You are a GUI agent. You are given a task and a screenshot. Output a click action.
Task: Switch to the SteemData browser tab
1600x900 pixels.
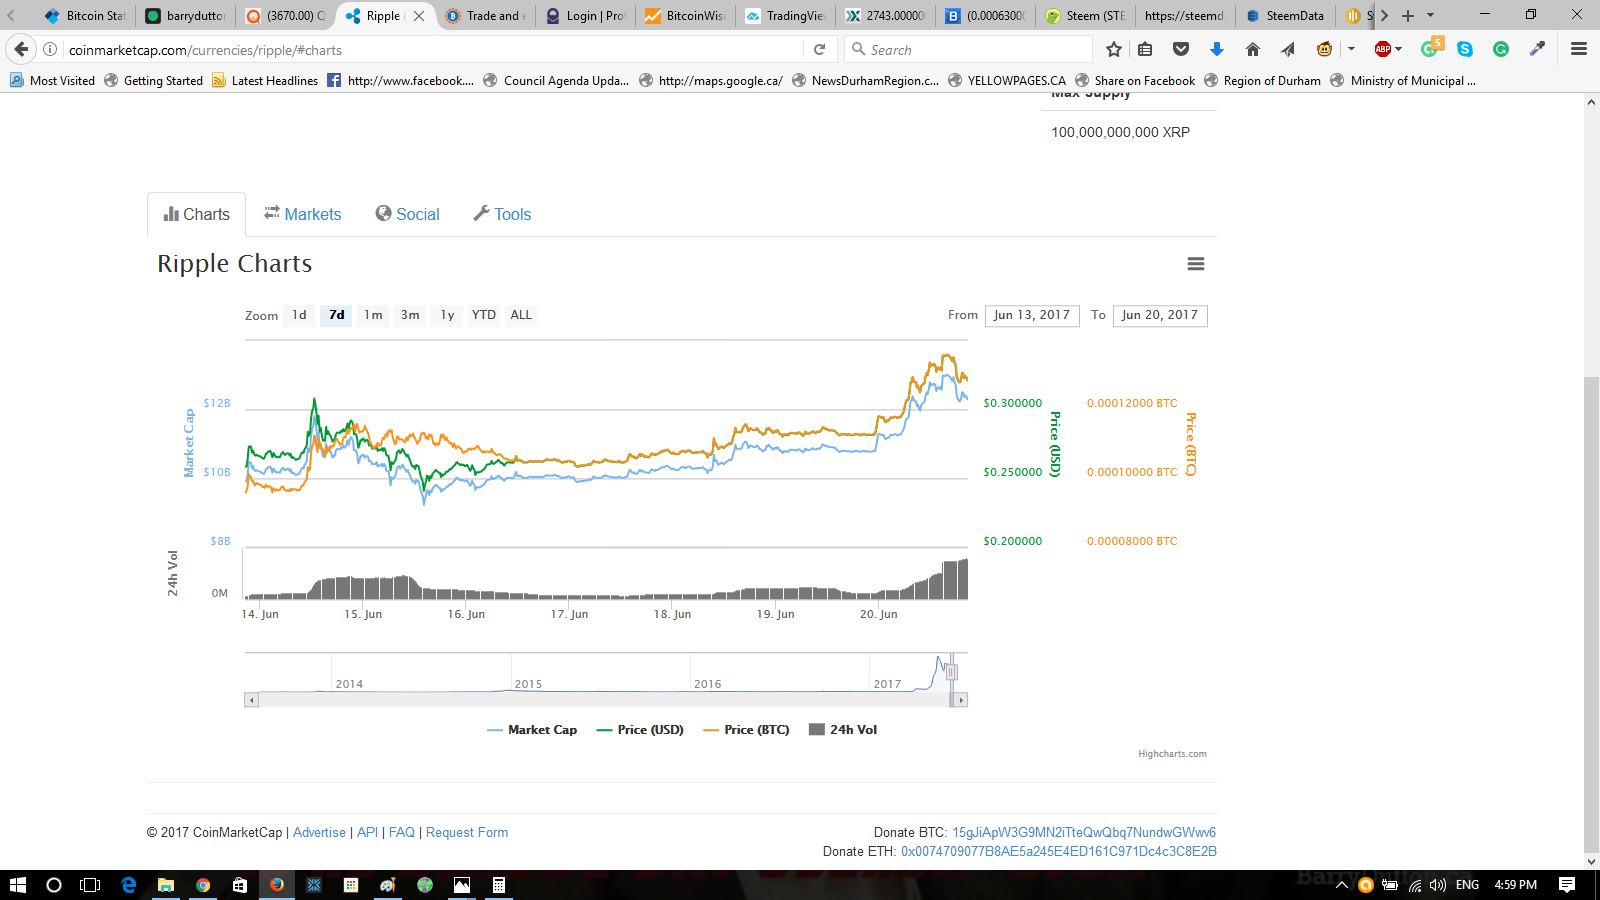click(x=1285, y=15)
